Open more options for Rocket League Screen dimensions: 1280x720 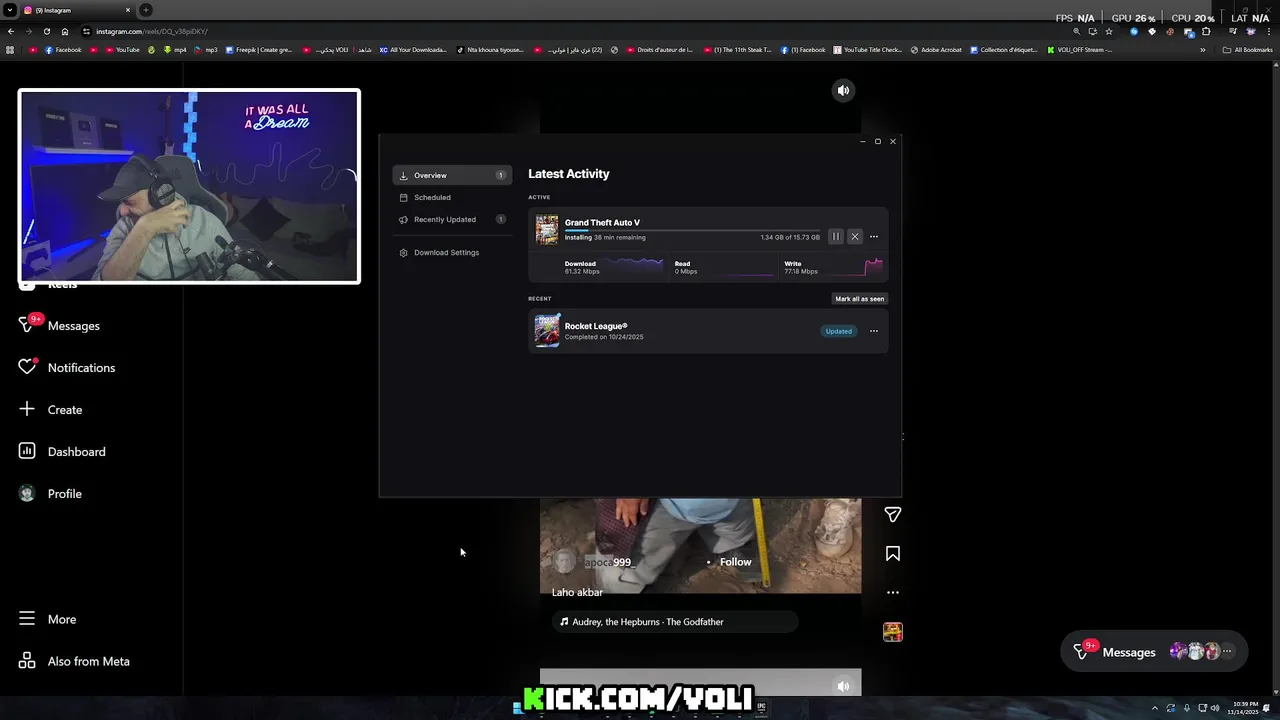click(874, 331)
